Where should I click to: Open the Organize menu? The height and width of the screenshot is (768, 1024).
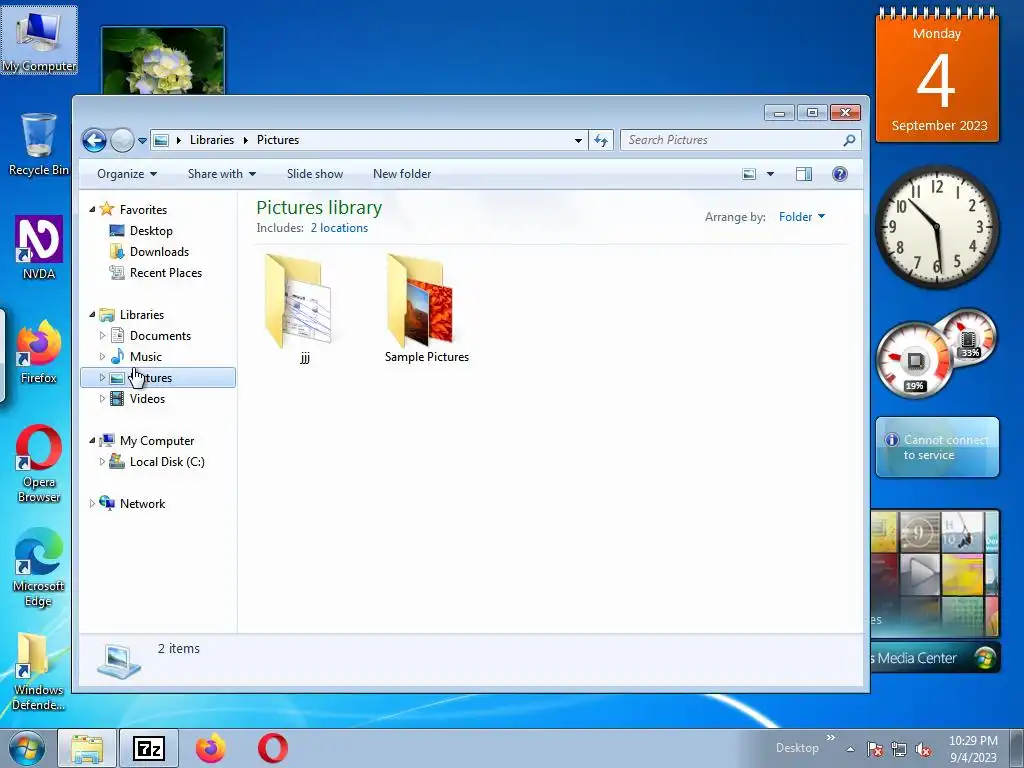click(127, 174)
